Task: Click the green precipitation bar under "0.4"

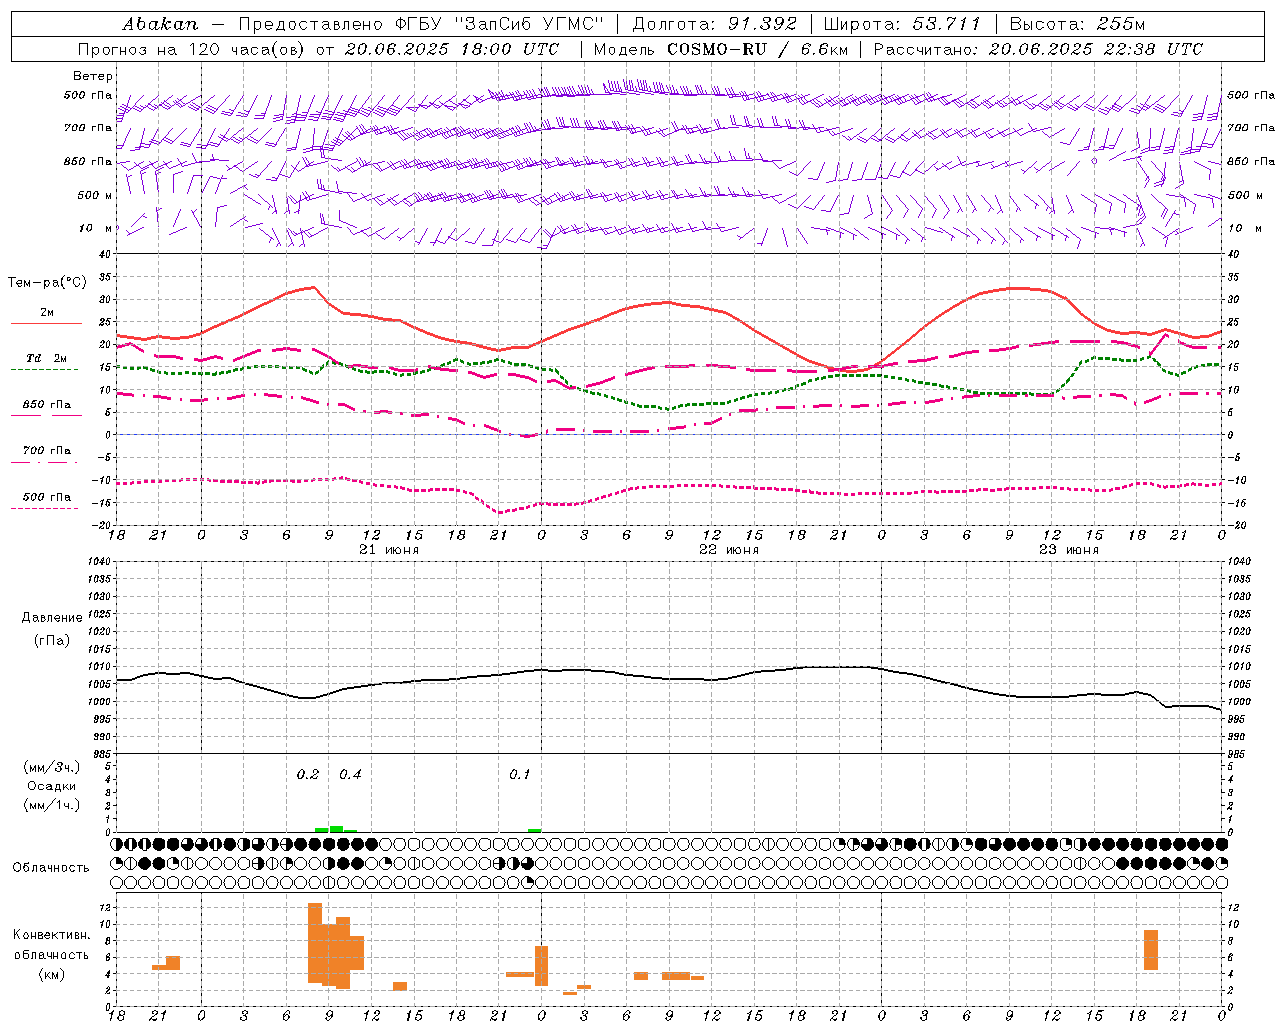Action: pos(337,828)
